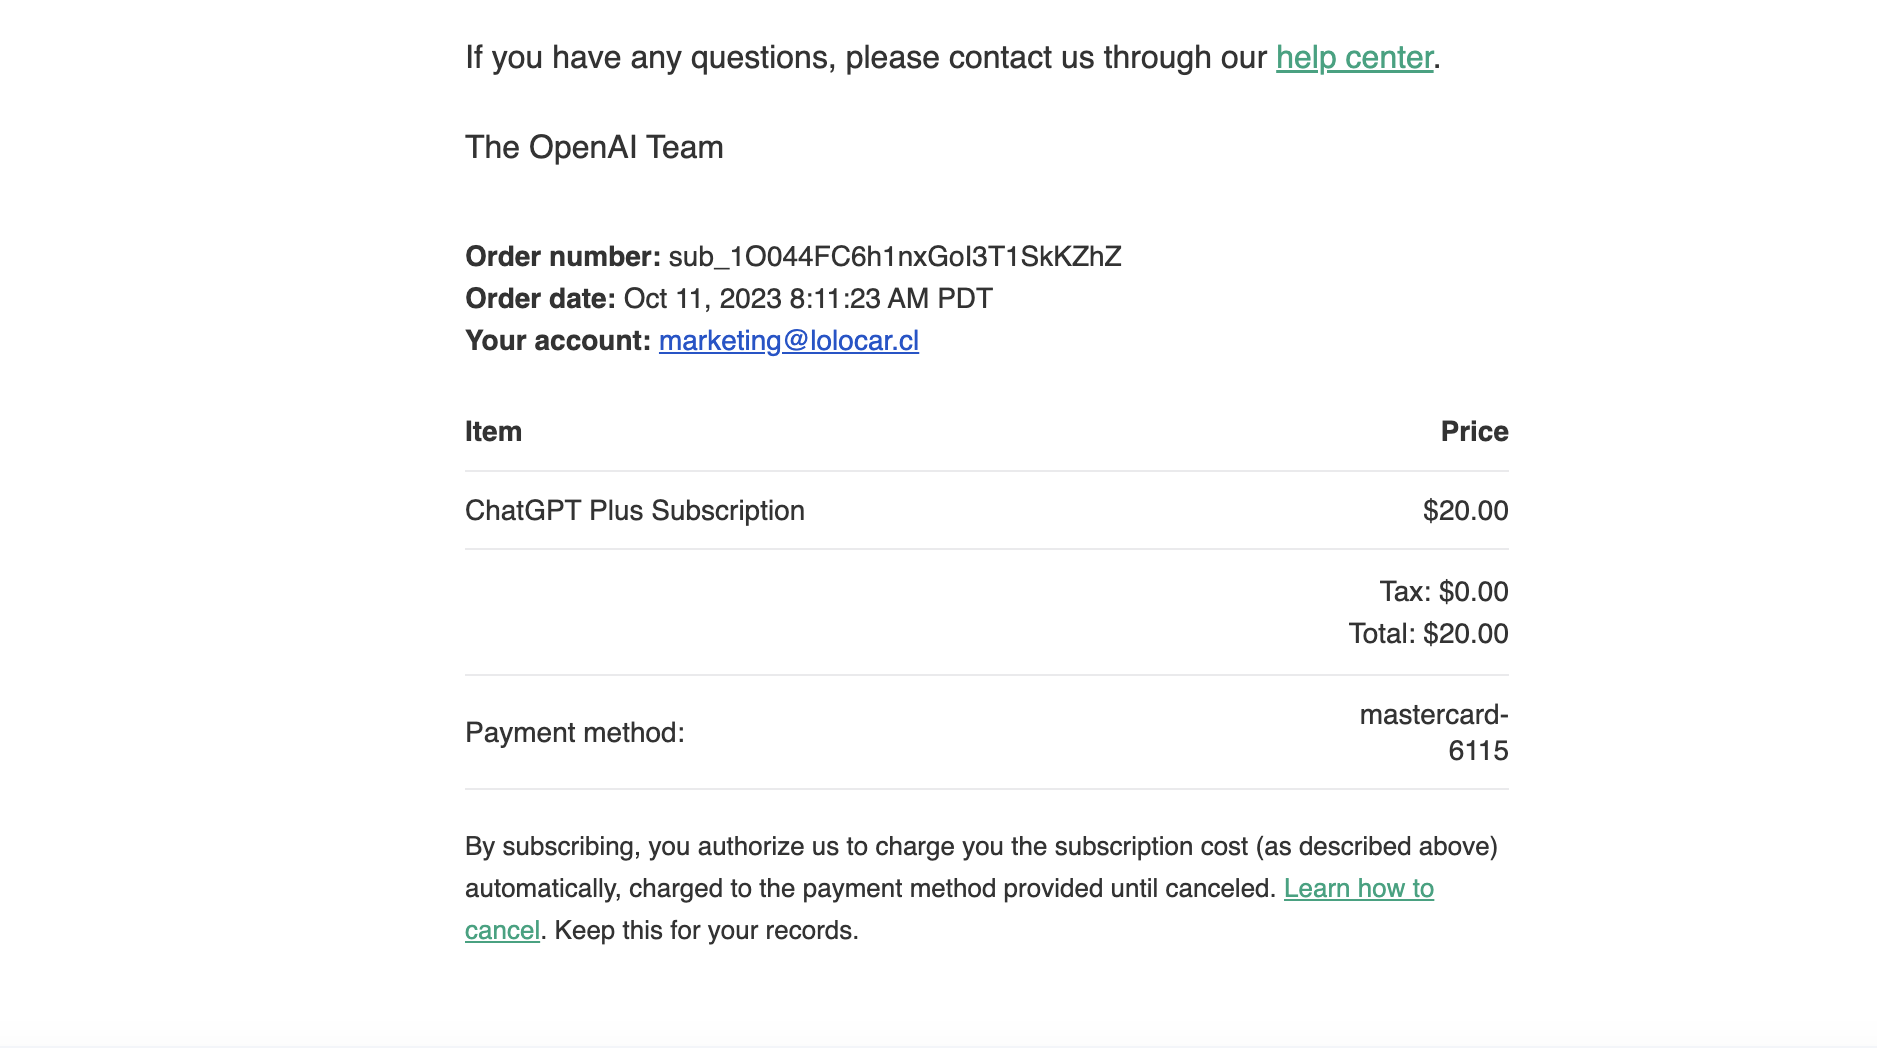The height and width of the screenshot is (1048, 1877).
Task: Click the "Order number:" bold label
Action: coord(562,257)
